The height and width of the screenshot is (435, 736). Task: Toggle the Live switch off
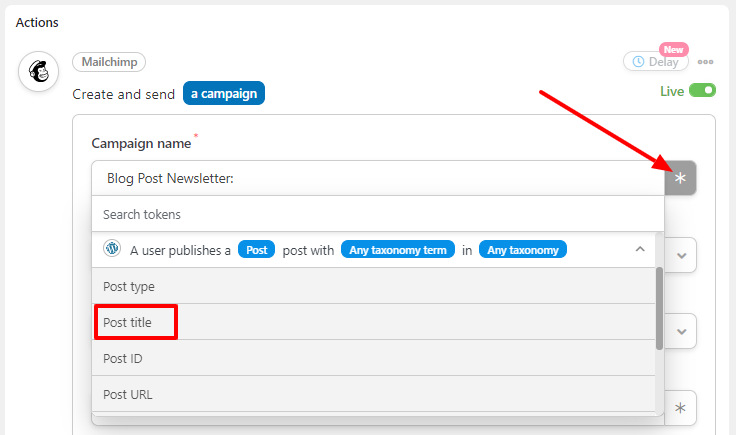pos(702,90)
